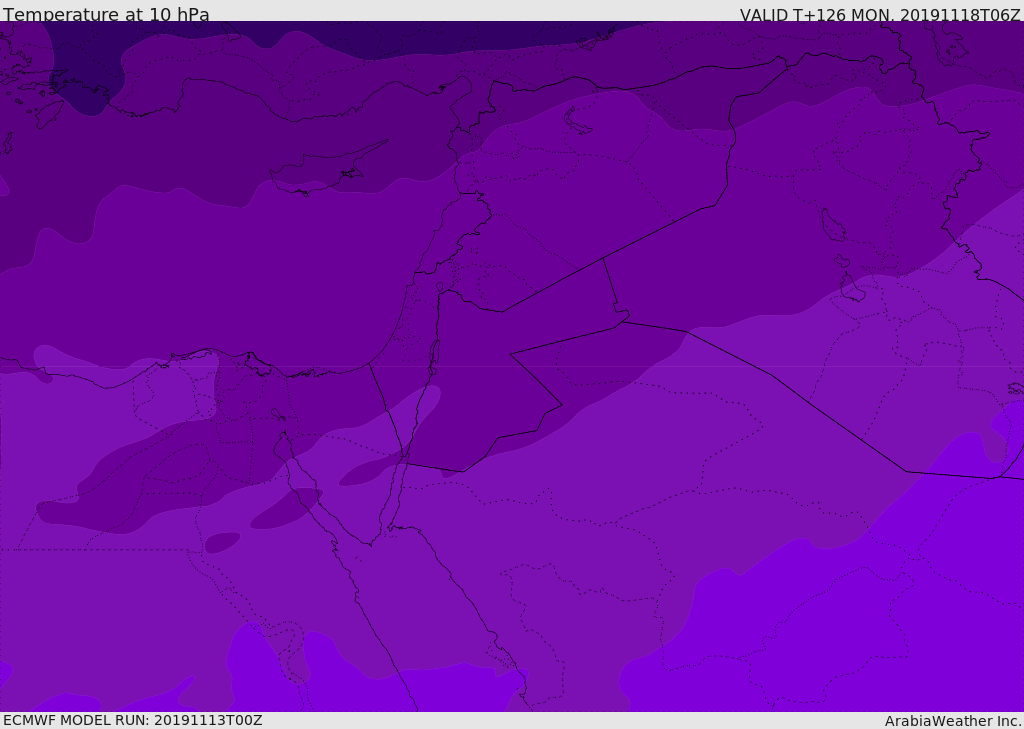Click the ECMWF MODEL RUN label

[133, 720]
